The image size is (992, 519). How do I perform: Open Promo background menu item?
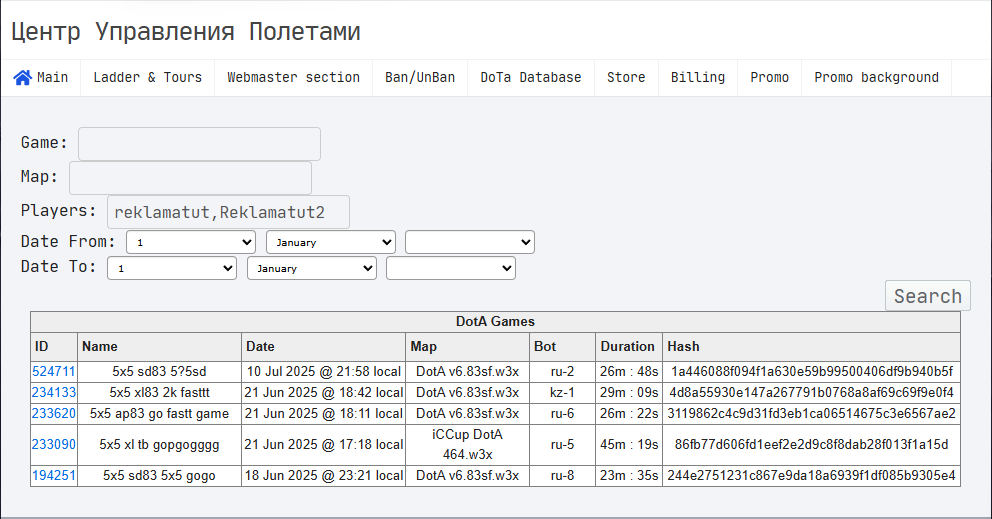[x=876, y=78]
